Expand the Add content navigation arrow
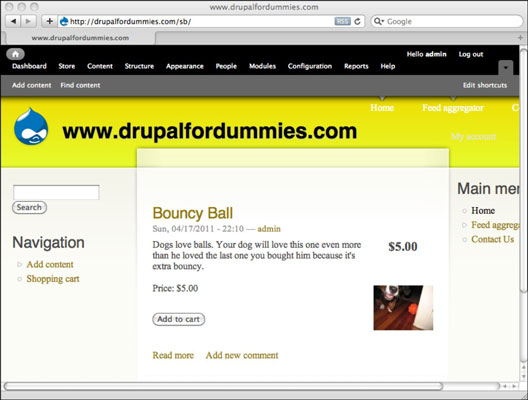 [20, 265]
